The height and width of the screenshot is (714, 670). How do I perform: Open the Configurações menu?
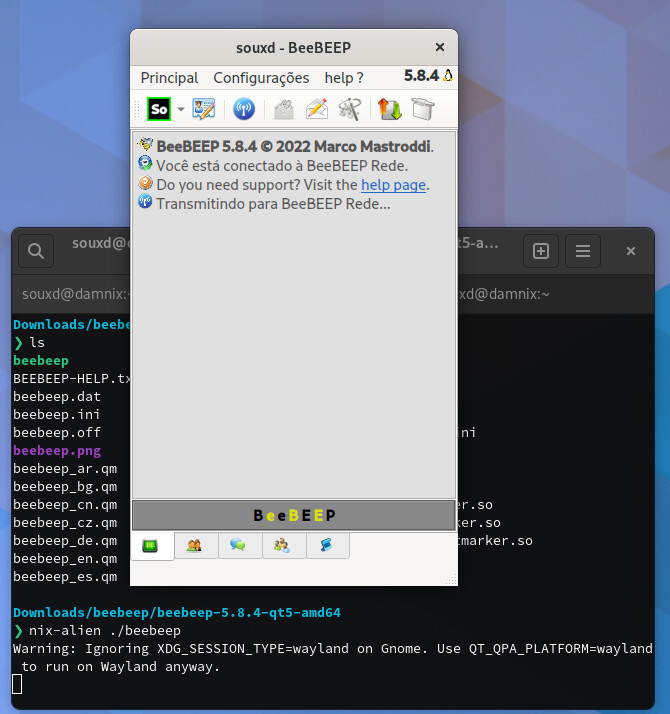click(261, 77)
